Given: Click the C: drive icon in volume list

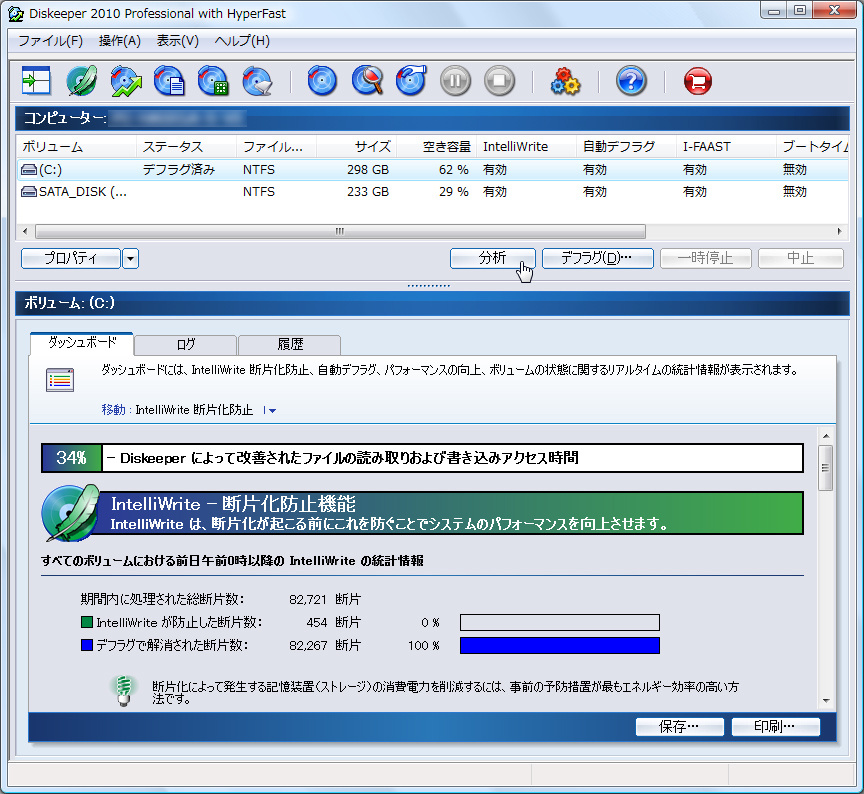Looking at the screenshot, I should [x=30, y=169].
